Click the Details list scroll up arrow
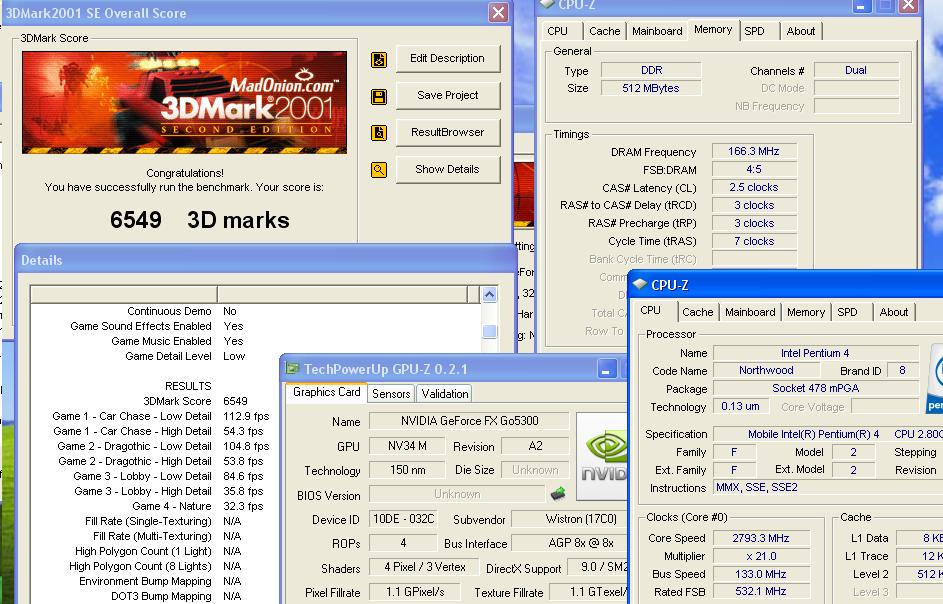Screen dimensions: 943x604 tap(490, 295)
